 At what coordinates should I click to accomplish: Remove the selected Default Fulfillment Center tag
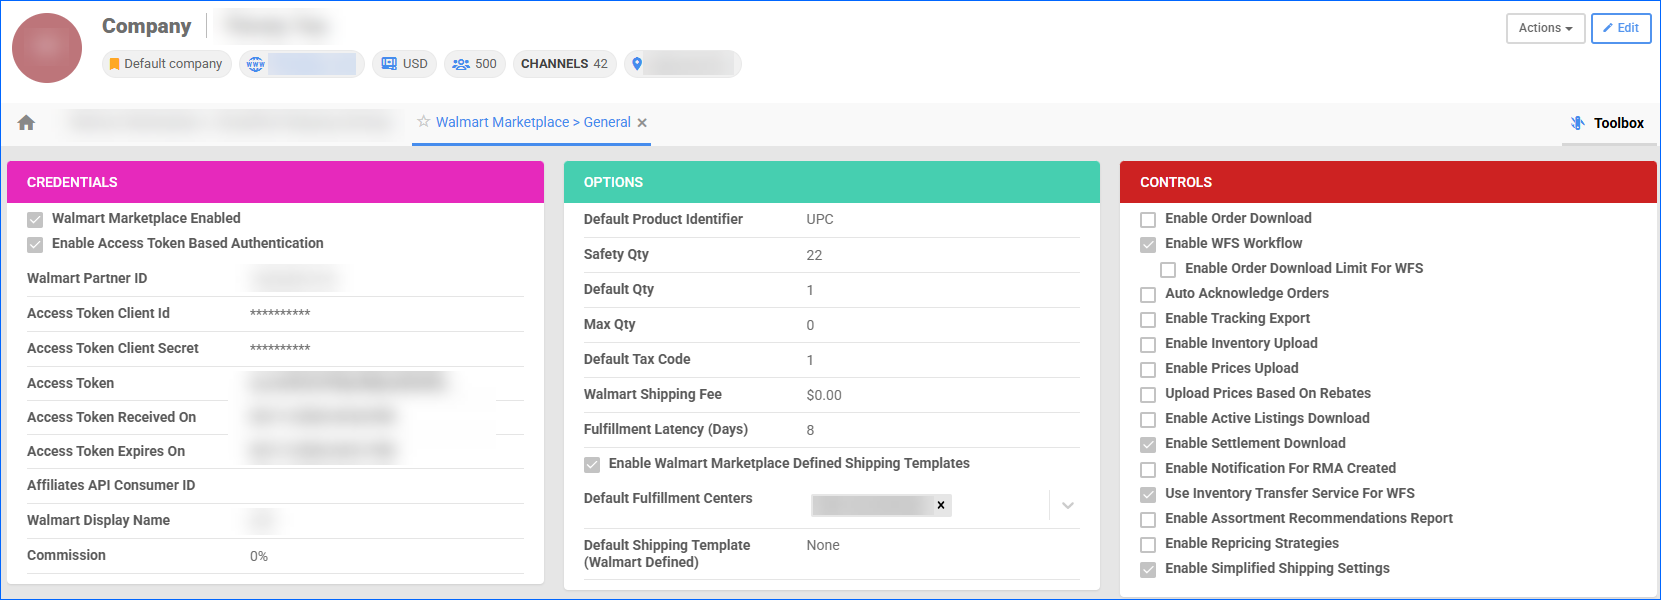pos(940,505)
